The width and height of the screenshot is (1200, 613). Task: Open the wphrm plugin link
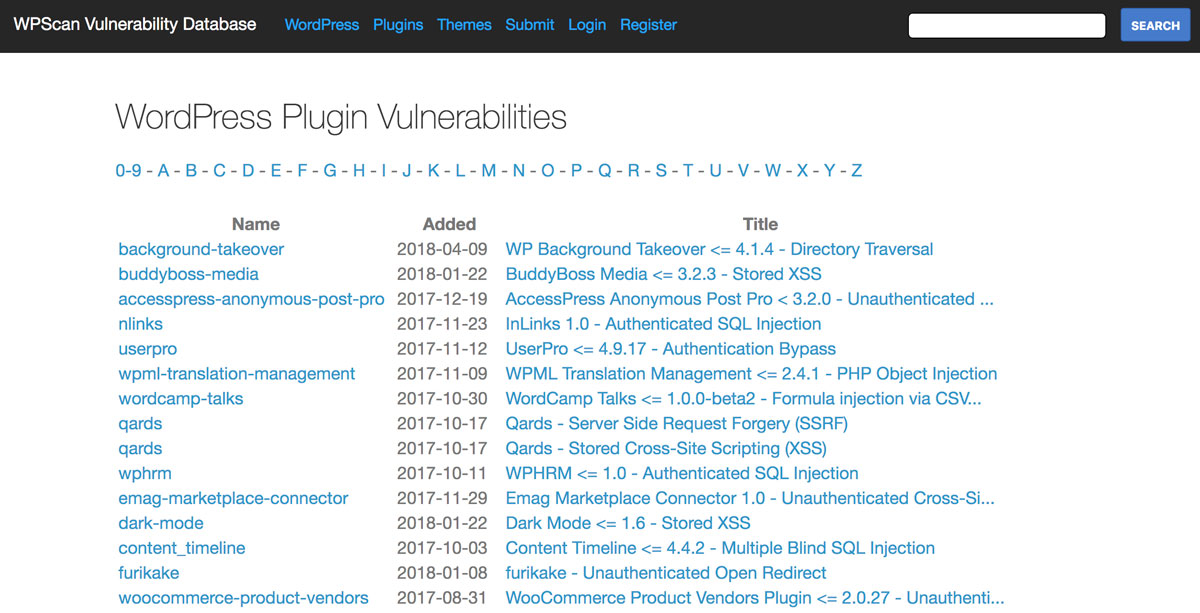click(145, 473)
